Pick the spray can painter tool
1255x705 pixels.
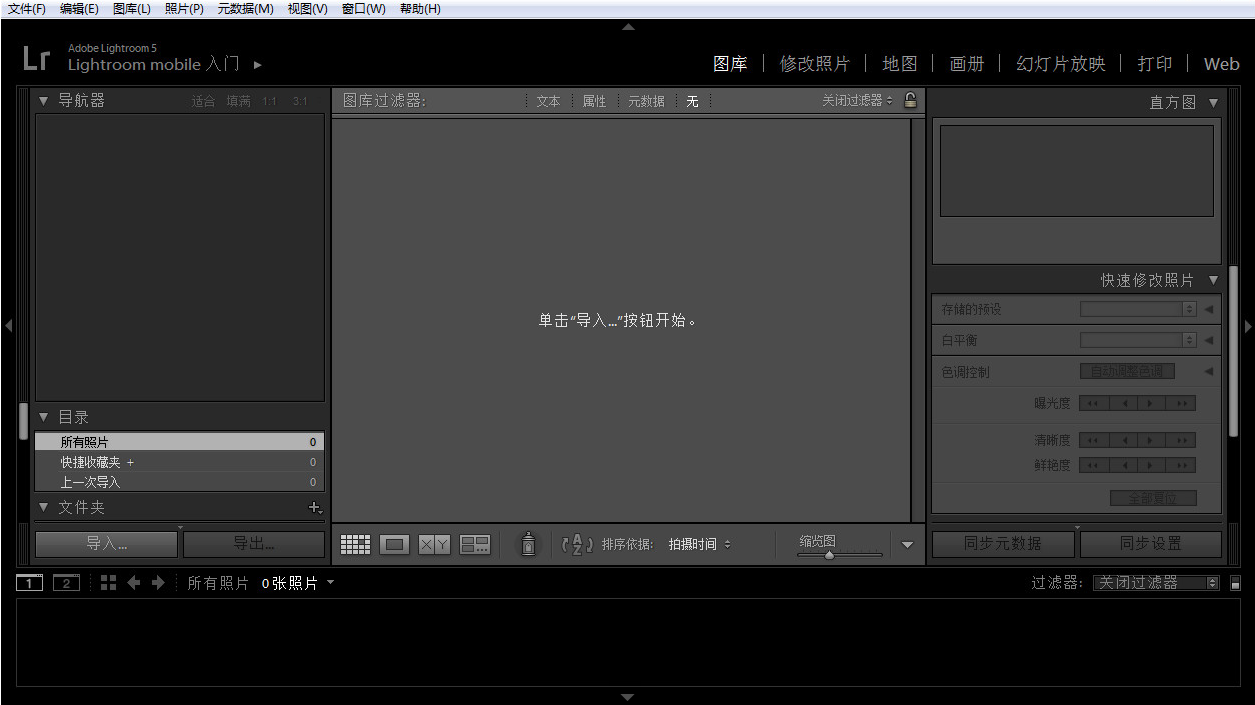pyautogui.click(x=529, y=544)
